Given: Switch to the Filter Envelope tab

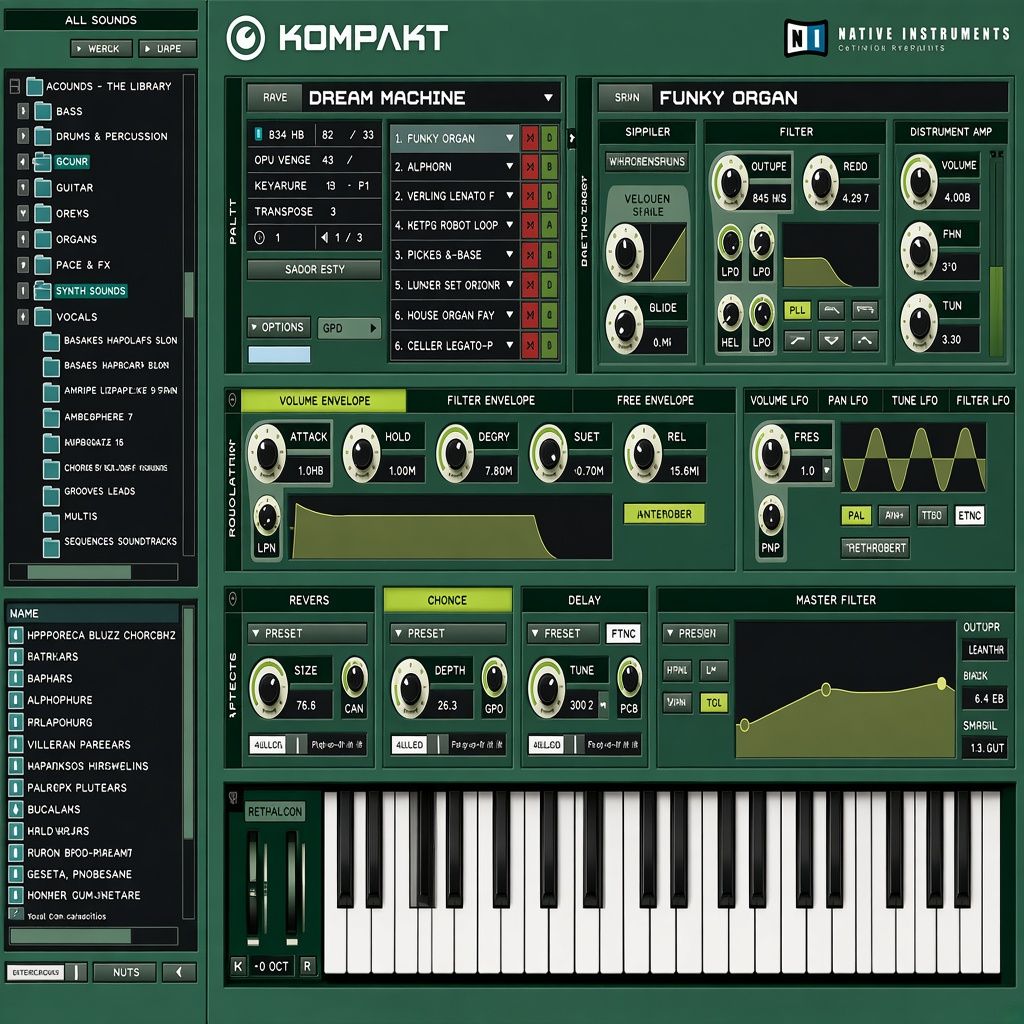Looking at the screenshot, I should [x=490, y=400].
